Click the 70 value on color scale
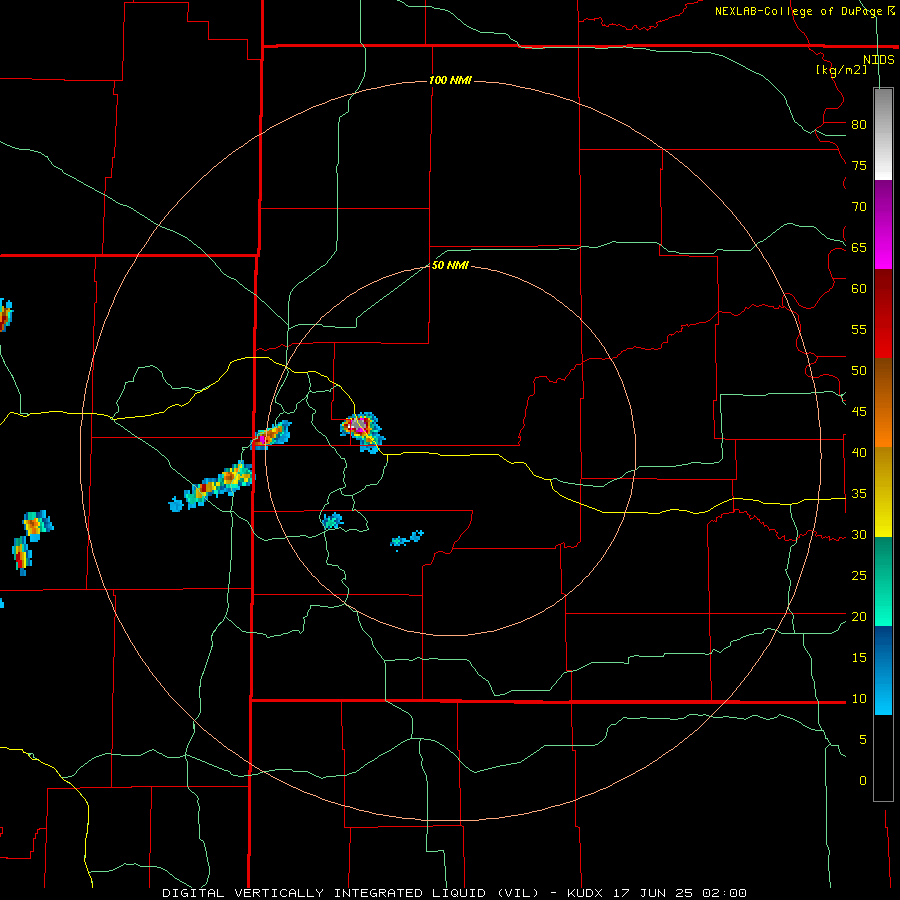Screen dimensions: 900x900 pos(859,207)
